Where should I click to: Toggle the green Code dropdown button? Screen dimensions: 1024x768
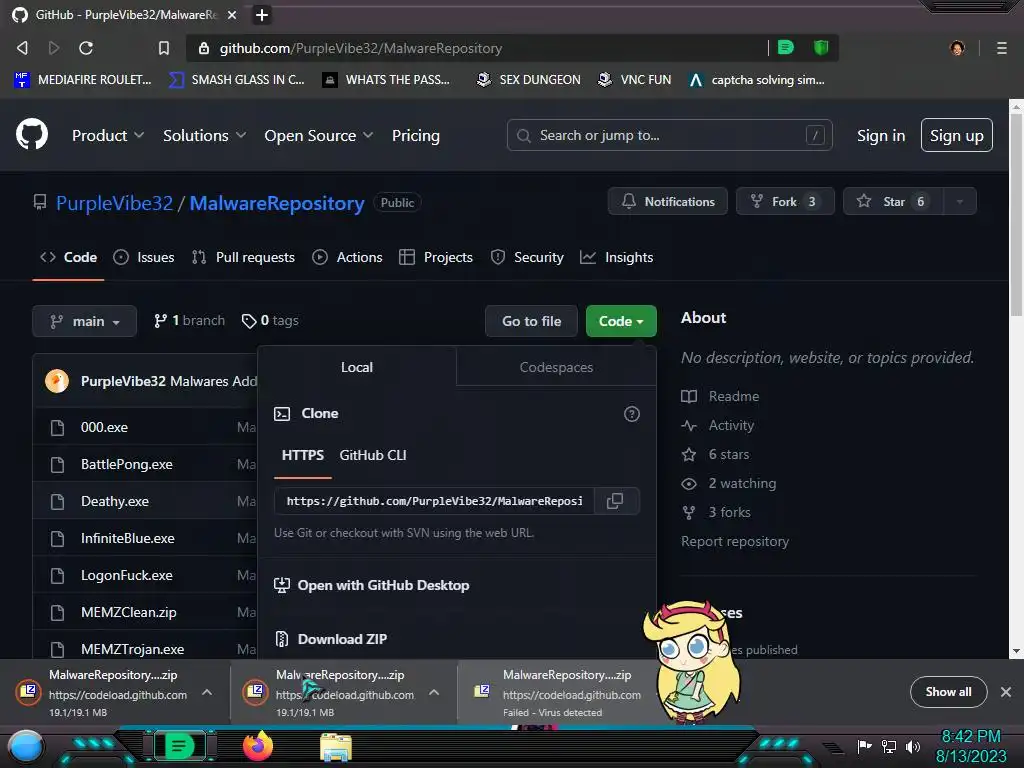(621, 321)
